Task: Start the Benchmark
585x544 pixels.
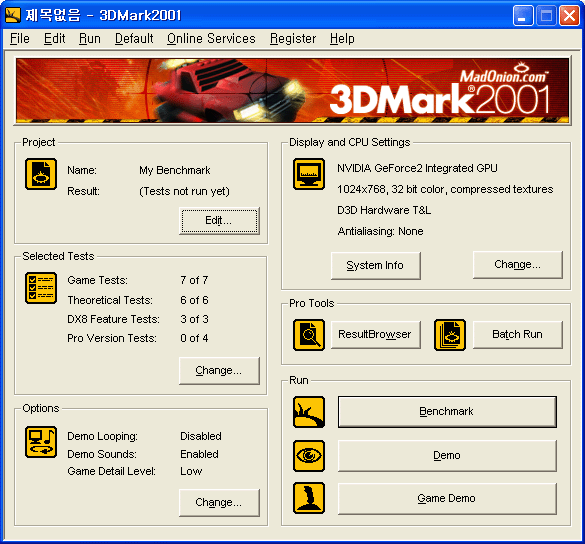Action: pos(447,412)
